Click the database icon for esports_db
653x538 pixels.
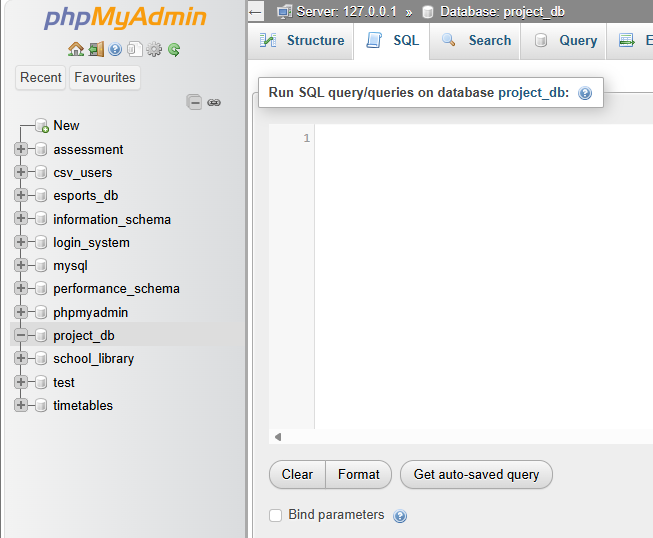point(41,195)
